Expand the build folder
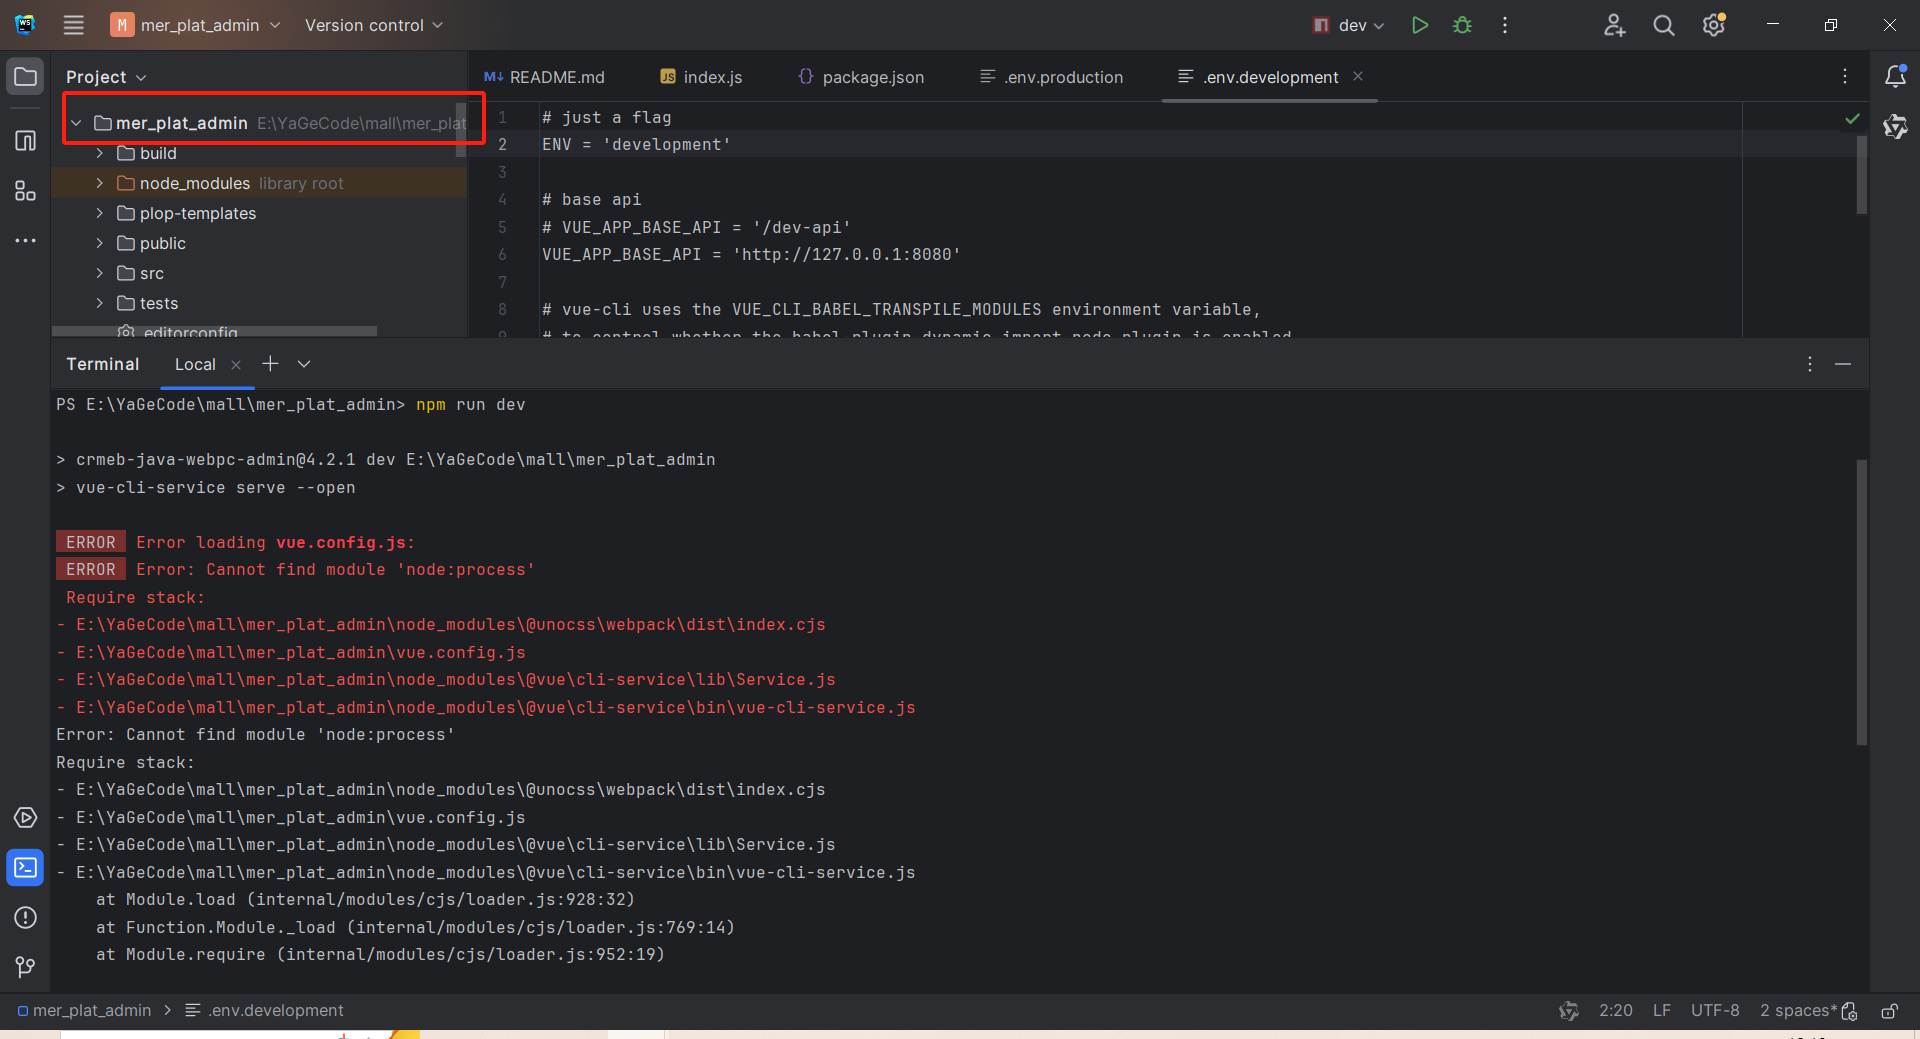The width and height of the screenshot is (1920, 1039). [99, 153]
